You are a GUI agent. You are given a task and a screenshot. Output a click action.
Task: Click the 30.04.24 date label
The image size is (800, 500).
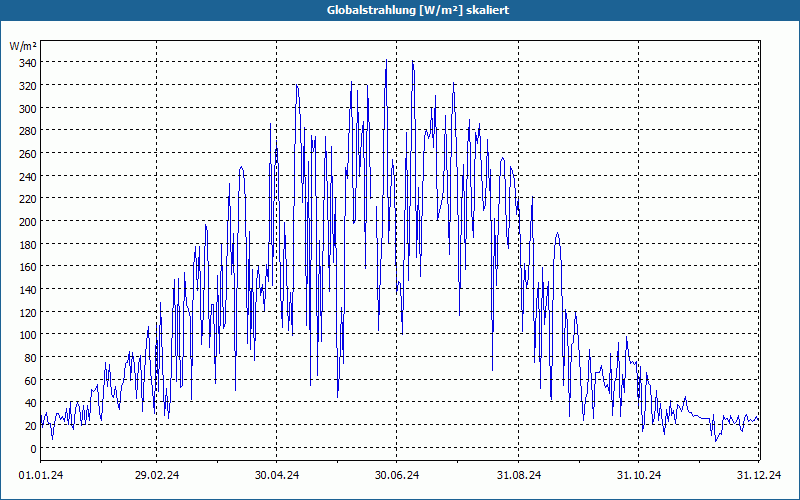coord(277,475)
